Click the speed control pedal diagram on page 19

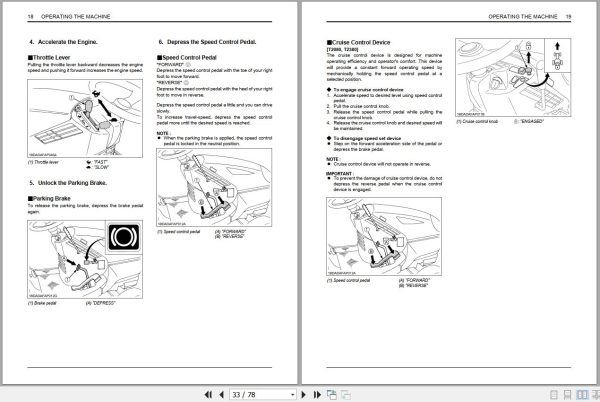pyautogui.click(x=384, y=236)
